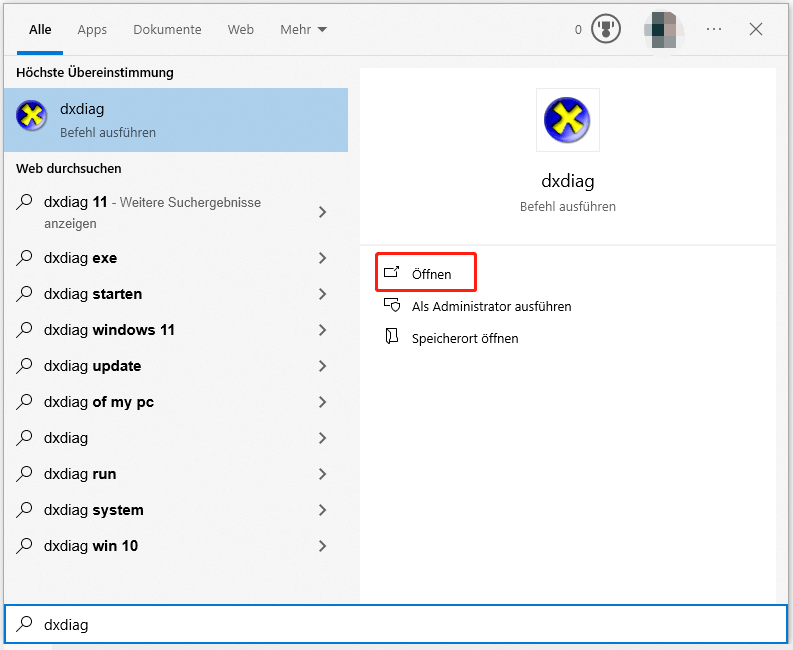Click the search icon beside plain dxdiag suggestion
Screen dimensions: 793x650
24,438
